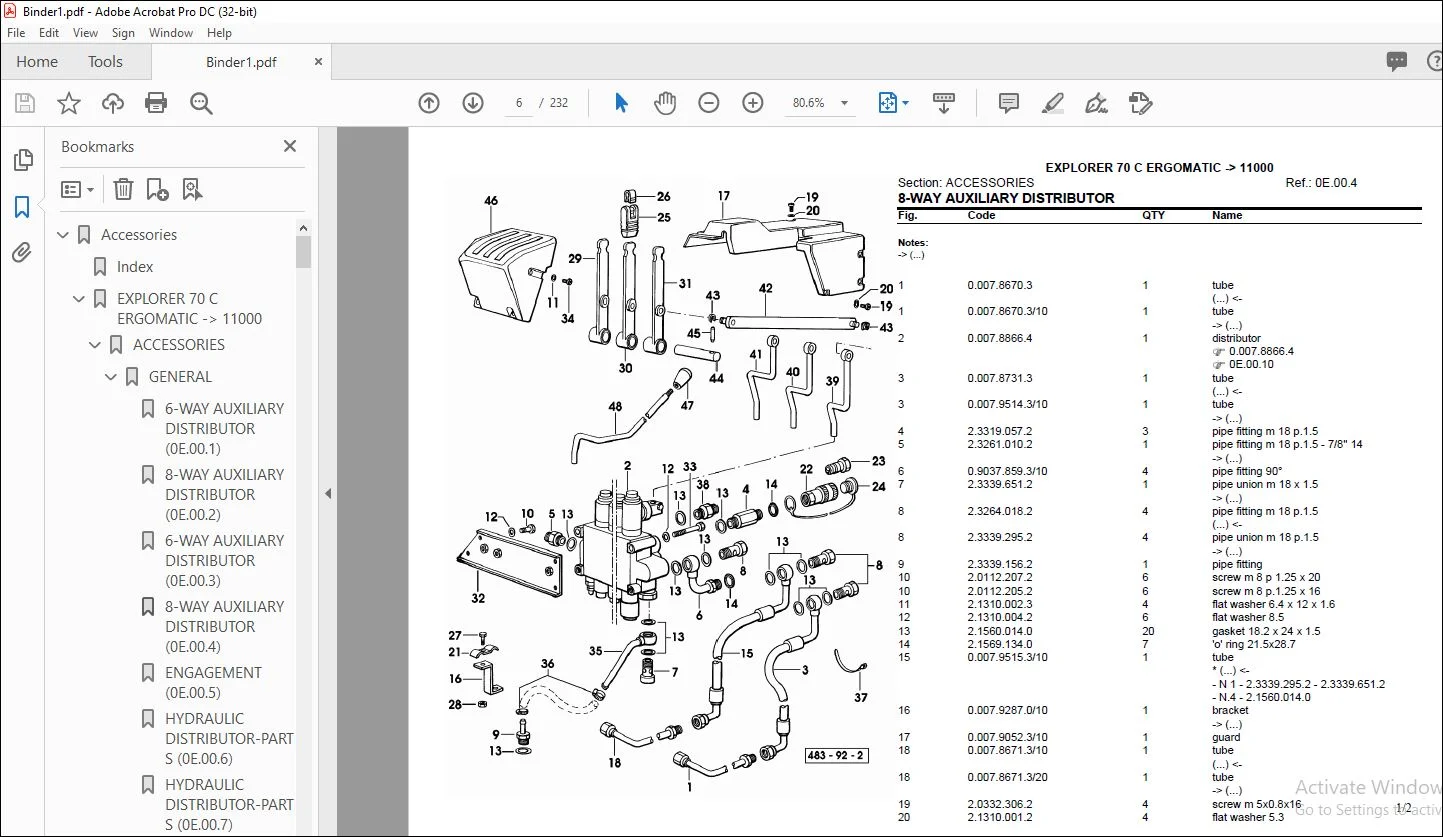
Task: Open the 8-WAY AUXILIARY DISTRIBUTOR (0E.00.2) bookmark
Action: point(224,495)
